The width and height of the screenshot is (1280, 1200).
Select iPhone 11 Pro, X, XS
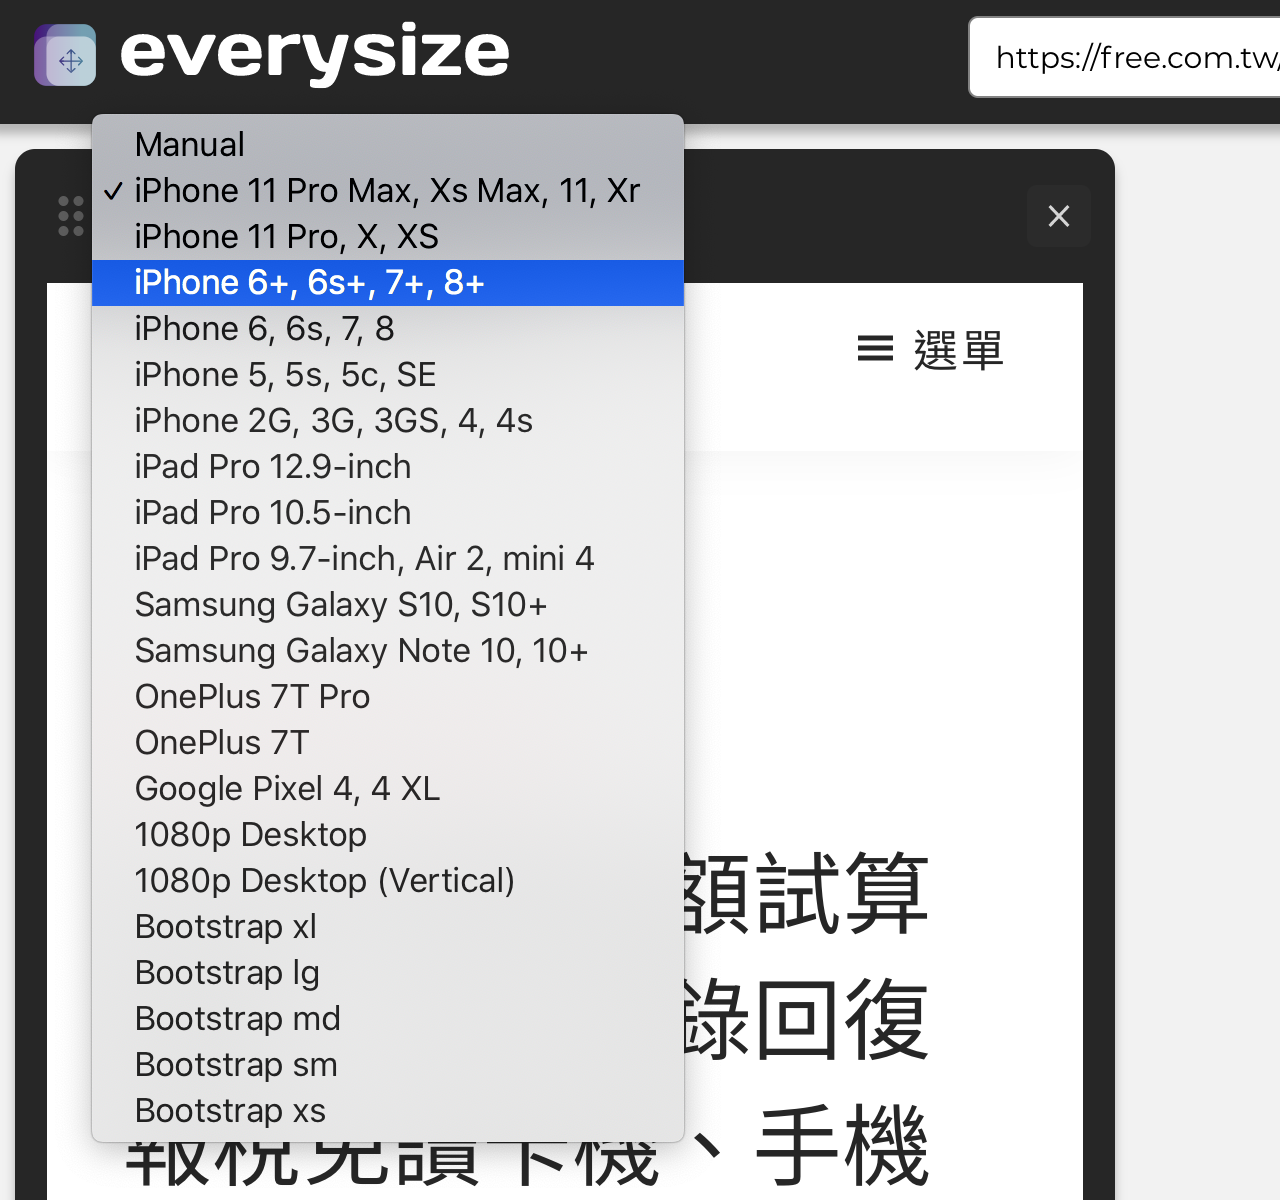(x=388, y=237)
